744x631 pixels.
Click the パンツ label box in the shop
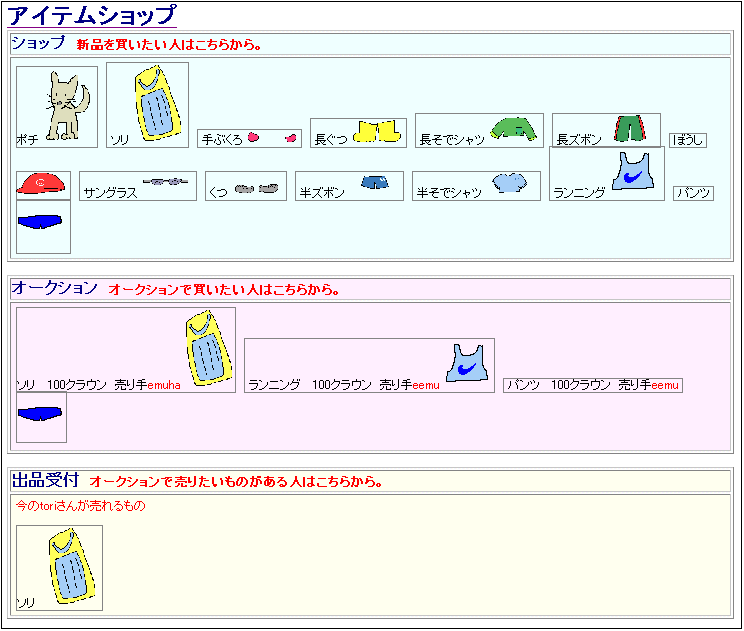click(x=693, y=193)
